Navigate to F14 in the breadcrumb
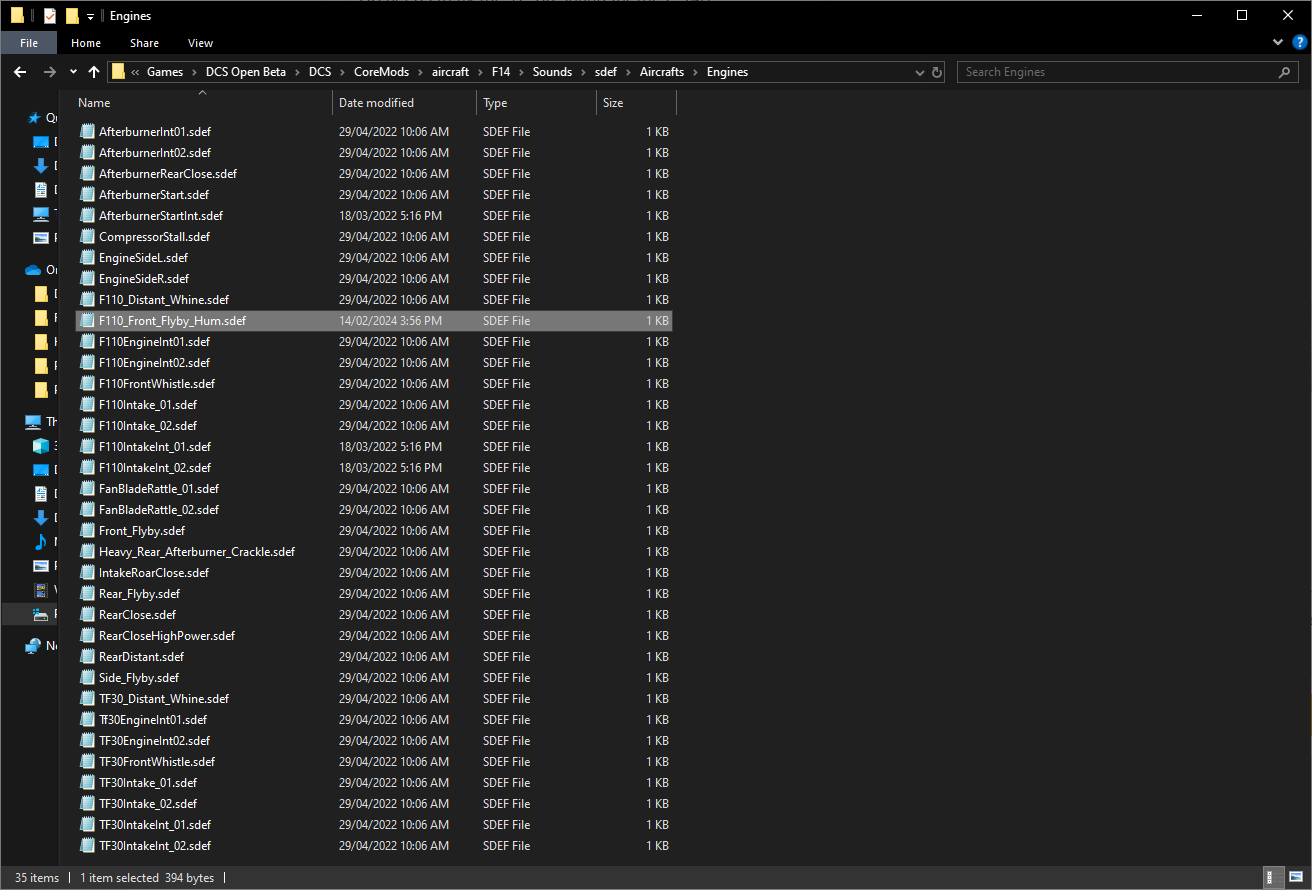Viewport: 1312px width, 890px height. (501, 72)
